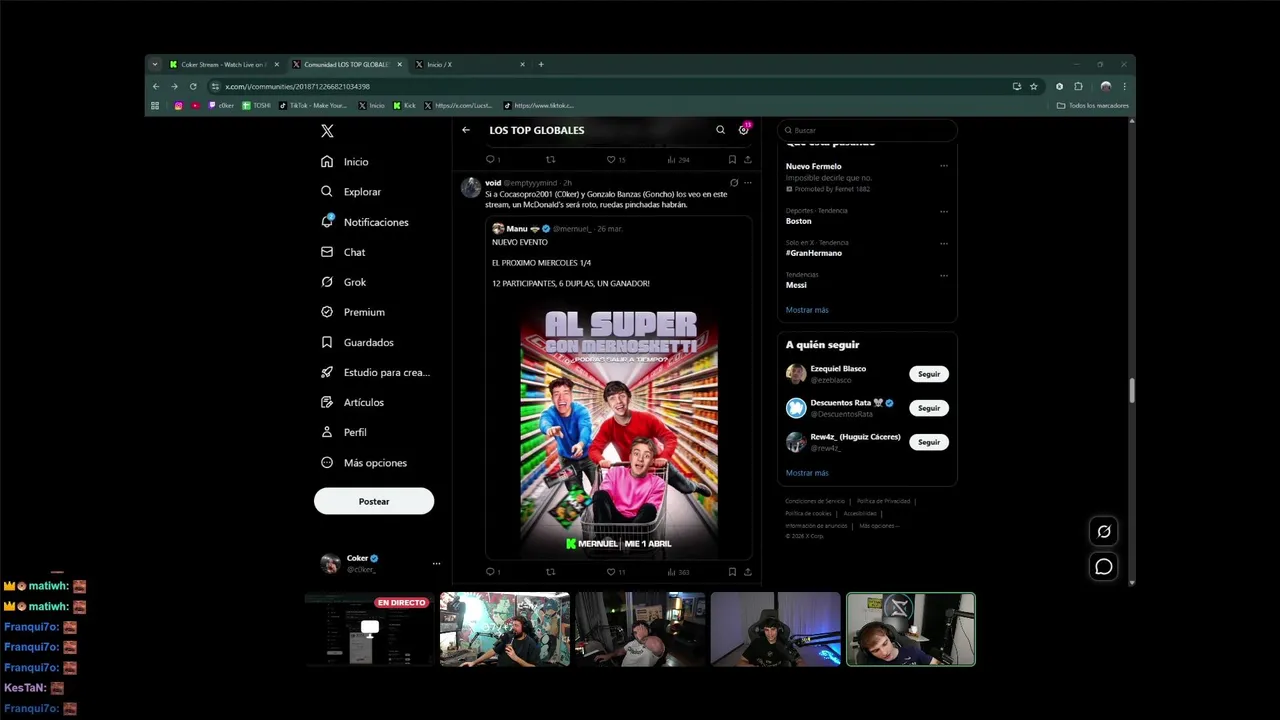Expand Más opciones in sidebar

(x=364, y=463)
